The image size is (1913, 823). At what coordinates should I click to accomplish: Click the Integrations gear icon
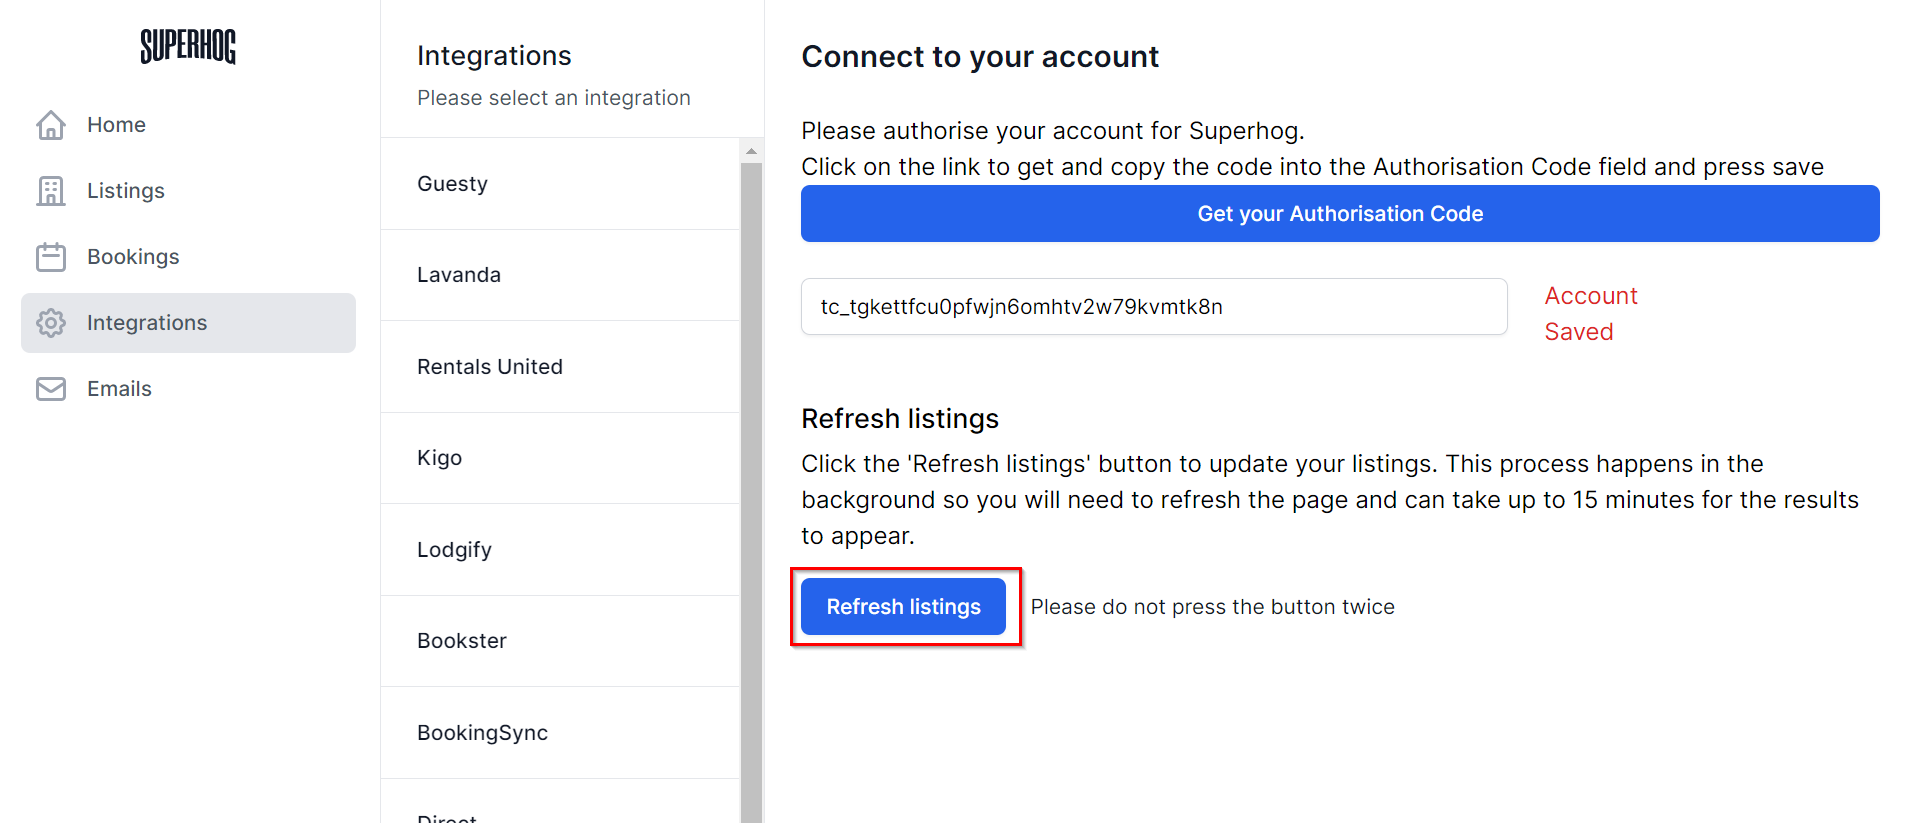(51, 323)
